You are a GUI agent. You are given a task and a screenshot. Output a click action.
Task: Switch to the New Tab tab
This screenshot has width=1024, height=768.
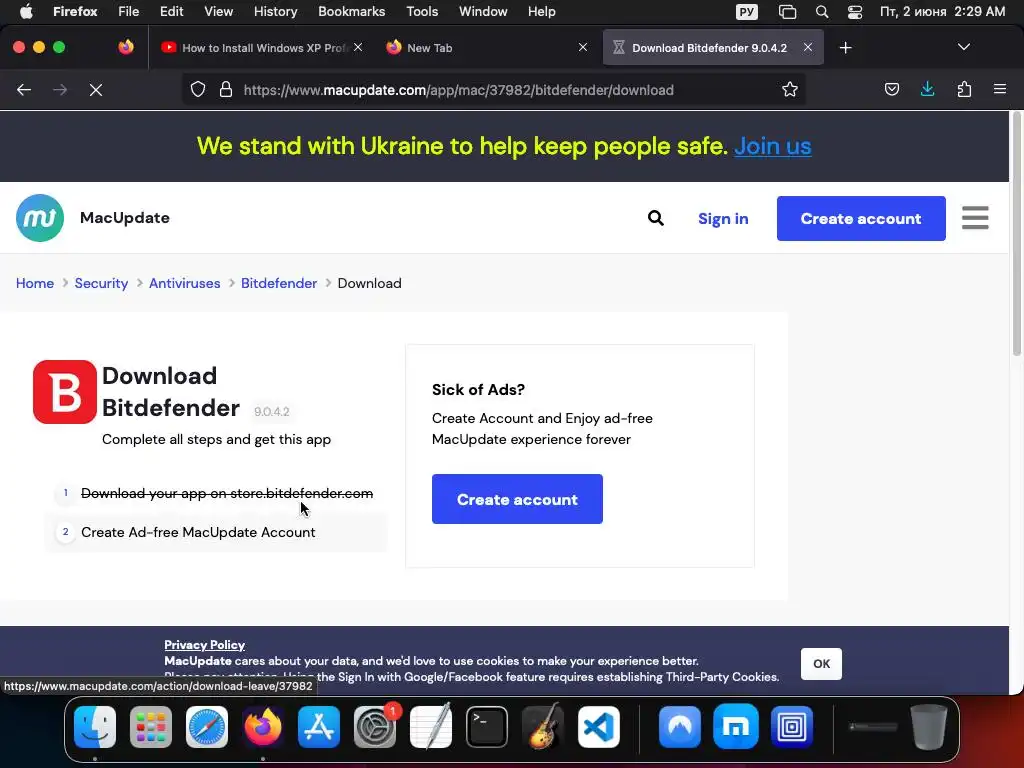(487, 48)
